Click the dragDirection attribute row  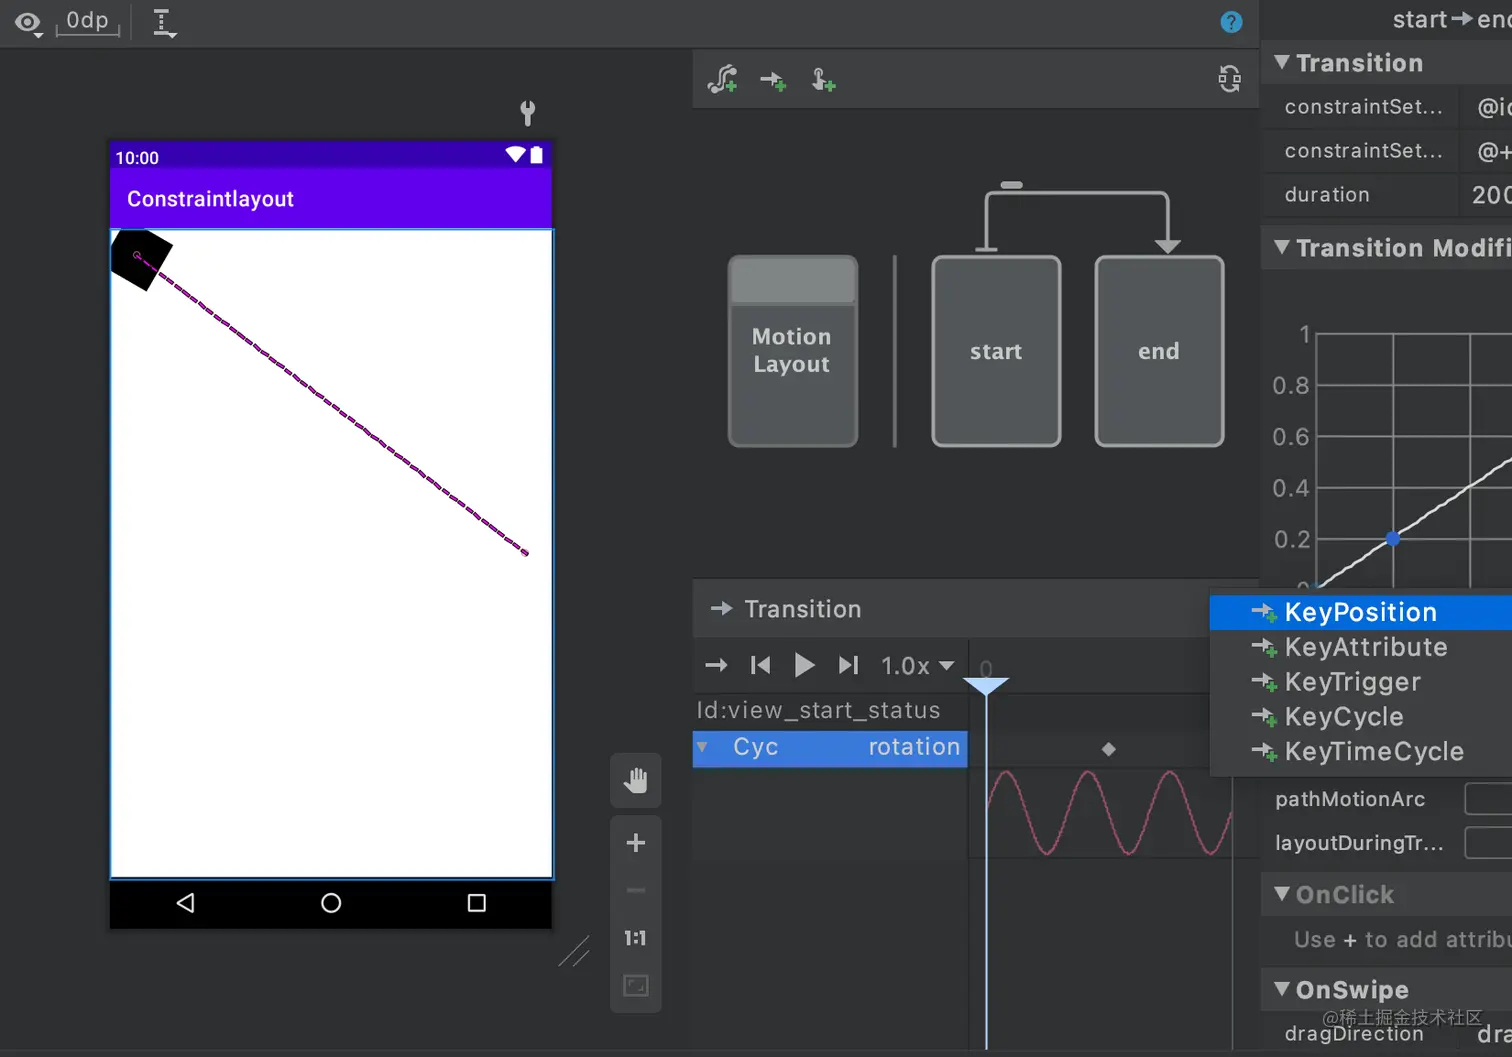tap(1388, 1034)
